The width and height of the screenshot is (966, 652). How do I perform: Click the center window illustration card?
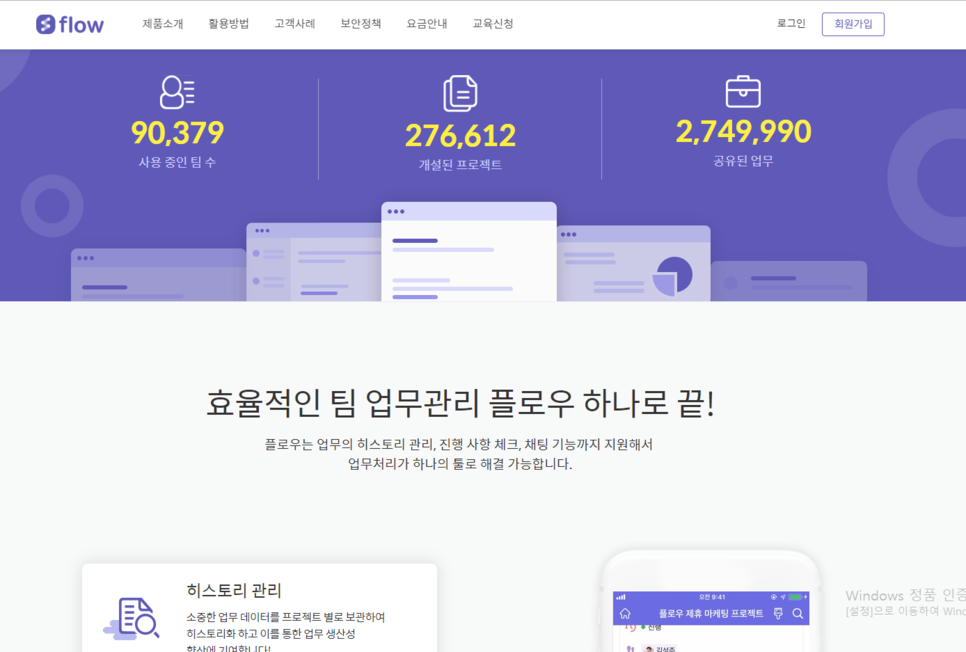[469, 251]
